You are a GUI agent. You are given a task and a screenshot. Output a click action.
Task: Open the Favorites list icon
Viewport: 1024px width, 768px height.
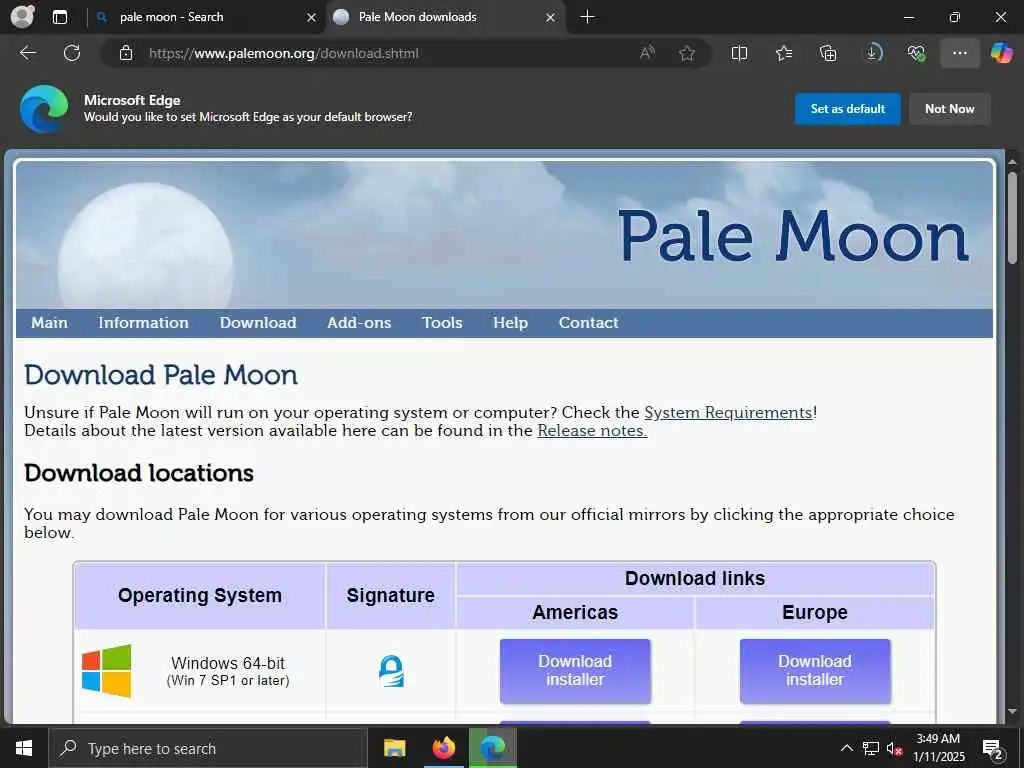coord(784,53)
